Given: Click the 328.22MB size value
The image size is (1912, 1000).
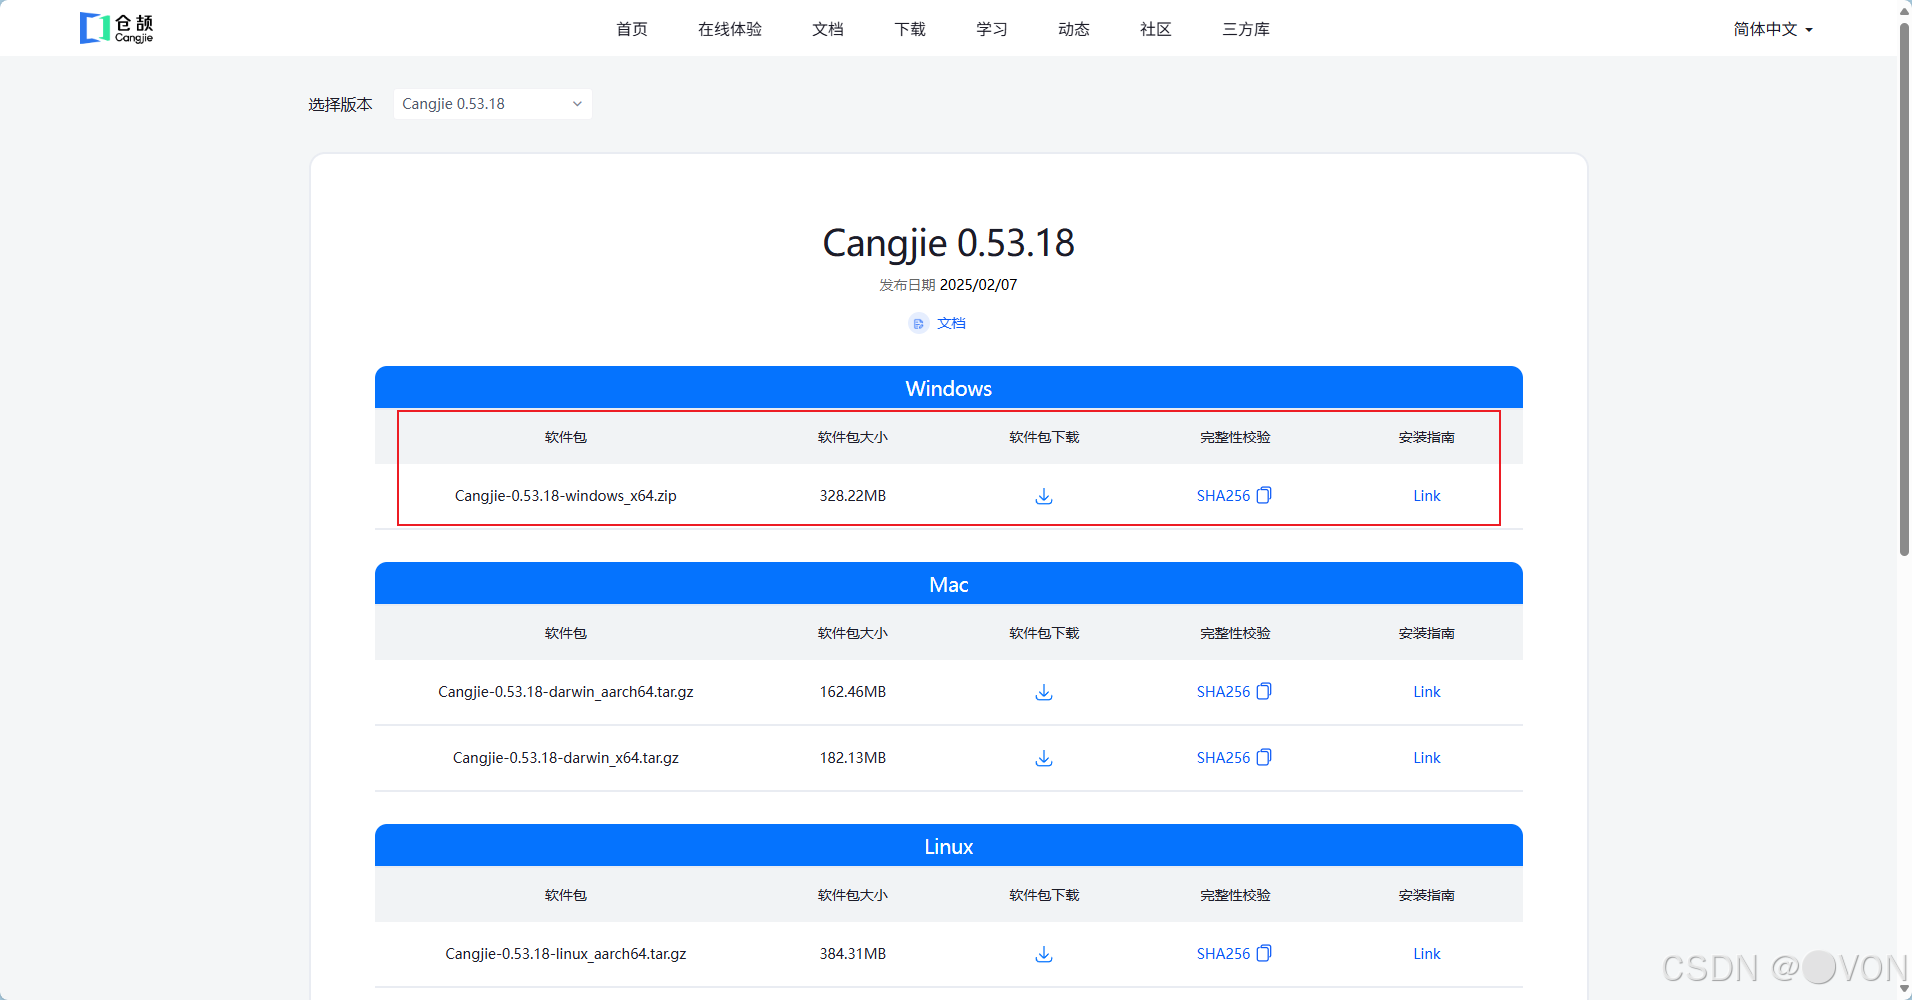Looking at the screenshot, I should (853, 496).
